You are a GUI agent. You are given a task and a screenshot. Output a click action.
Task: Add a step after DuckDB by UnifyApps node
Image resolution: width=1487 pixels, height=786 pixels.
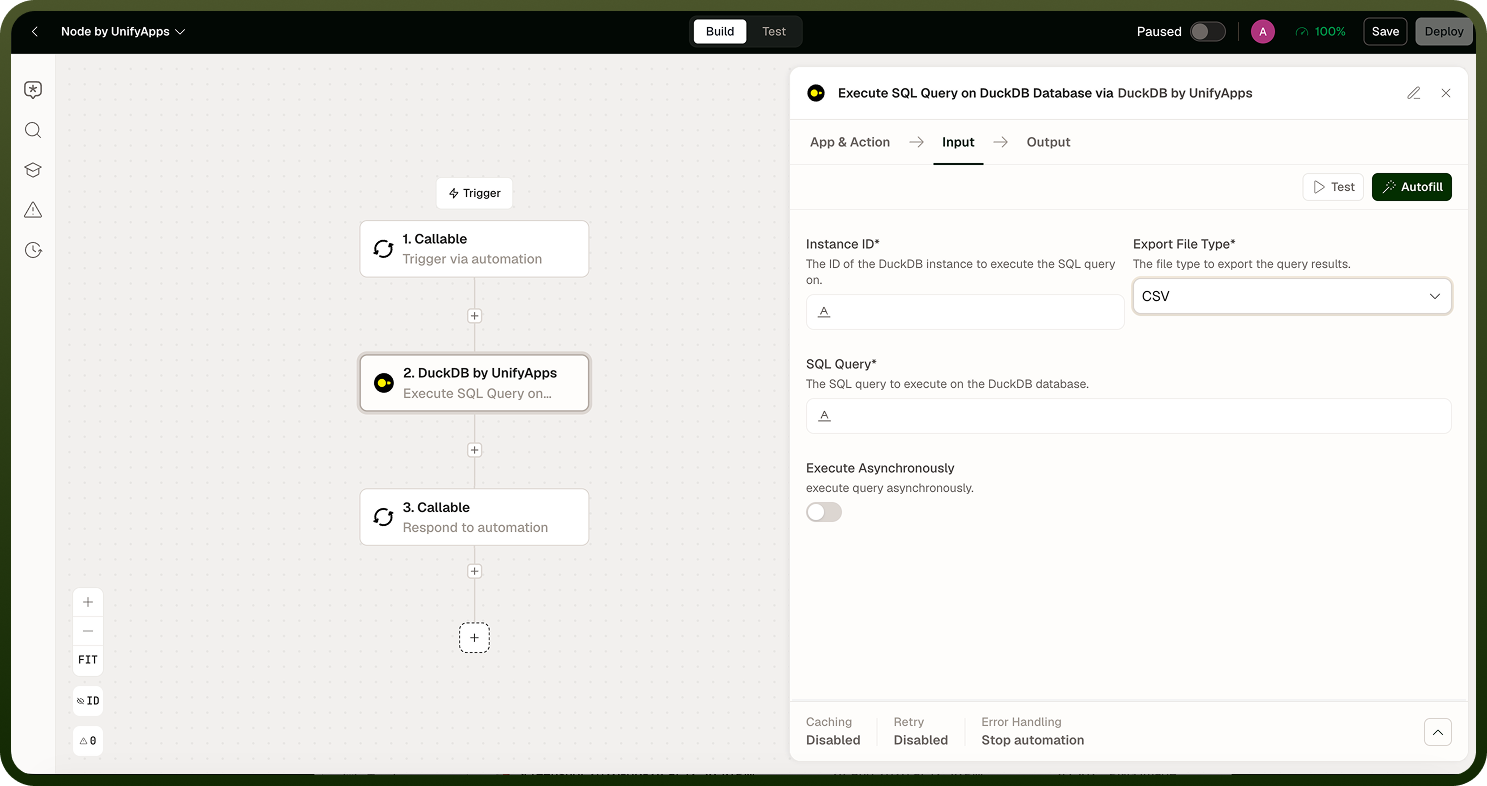475,450
